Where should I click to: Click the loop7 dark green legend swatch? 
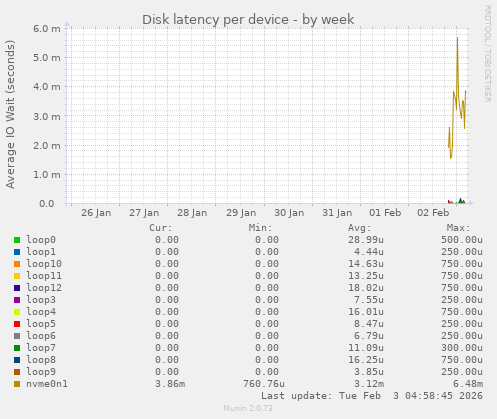click(17, 348)
